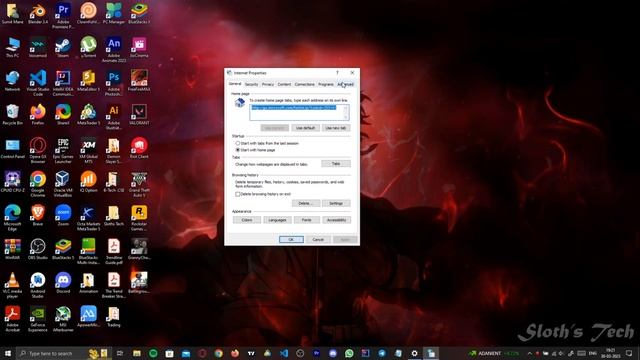The image size is (640, 360).
Task: Select the VALORANT desktop icon
Action: pyautogui.click(x=139, y=115)
